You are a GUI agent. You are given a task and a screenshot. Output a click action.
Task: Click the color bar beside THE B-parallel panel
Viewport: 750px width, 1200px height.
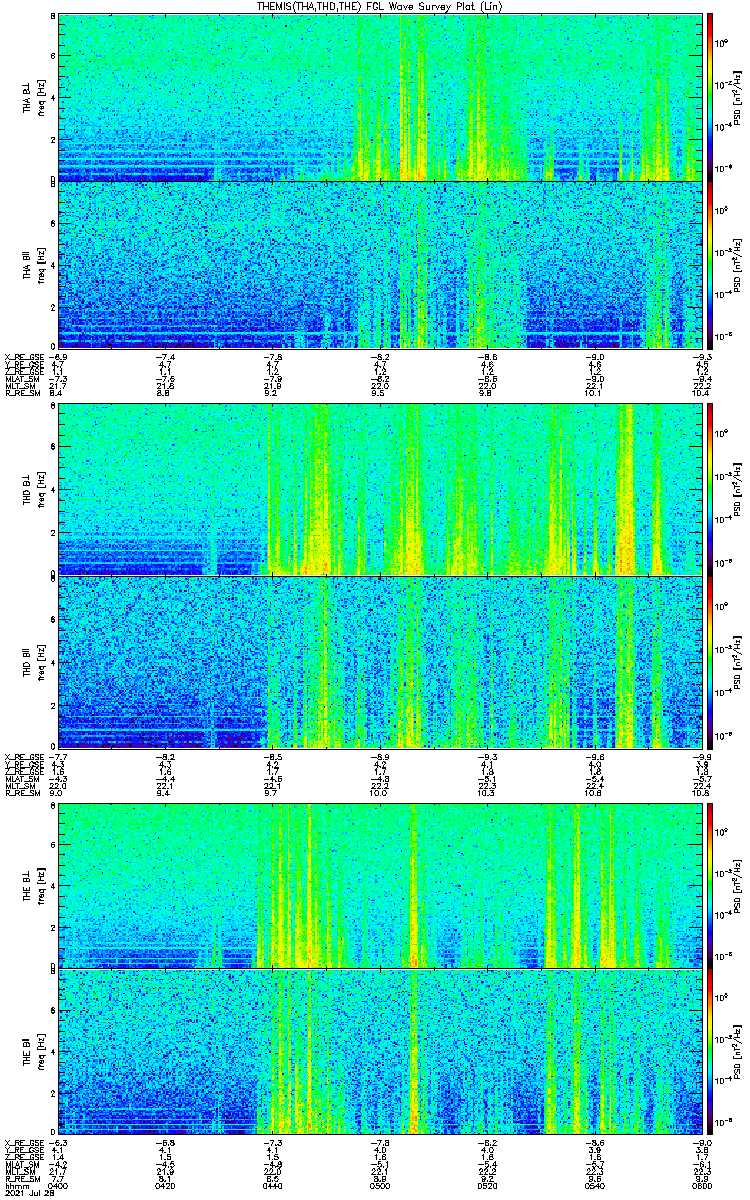[x=710, y=1052]
